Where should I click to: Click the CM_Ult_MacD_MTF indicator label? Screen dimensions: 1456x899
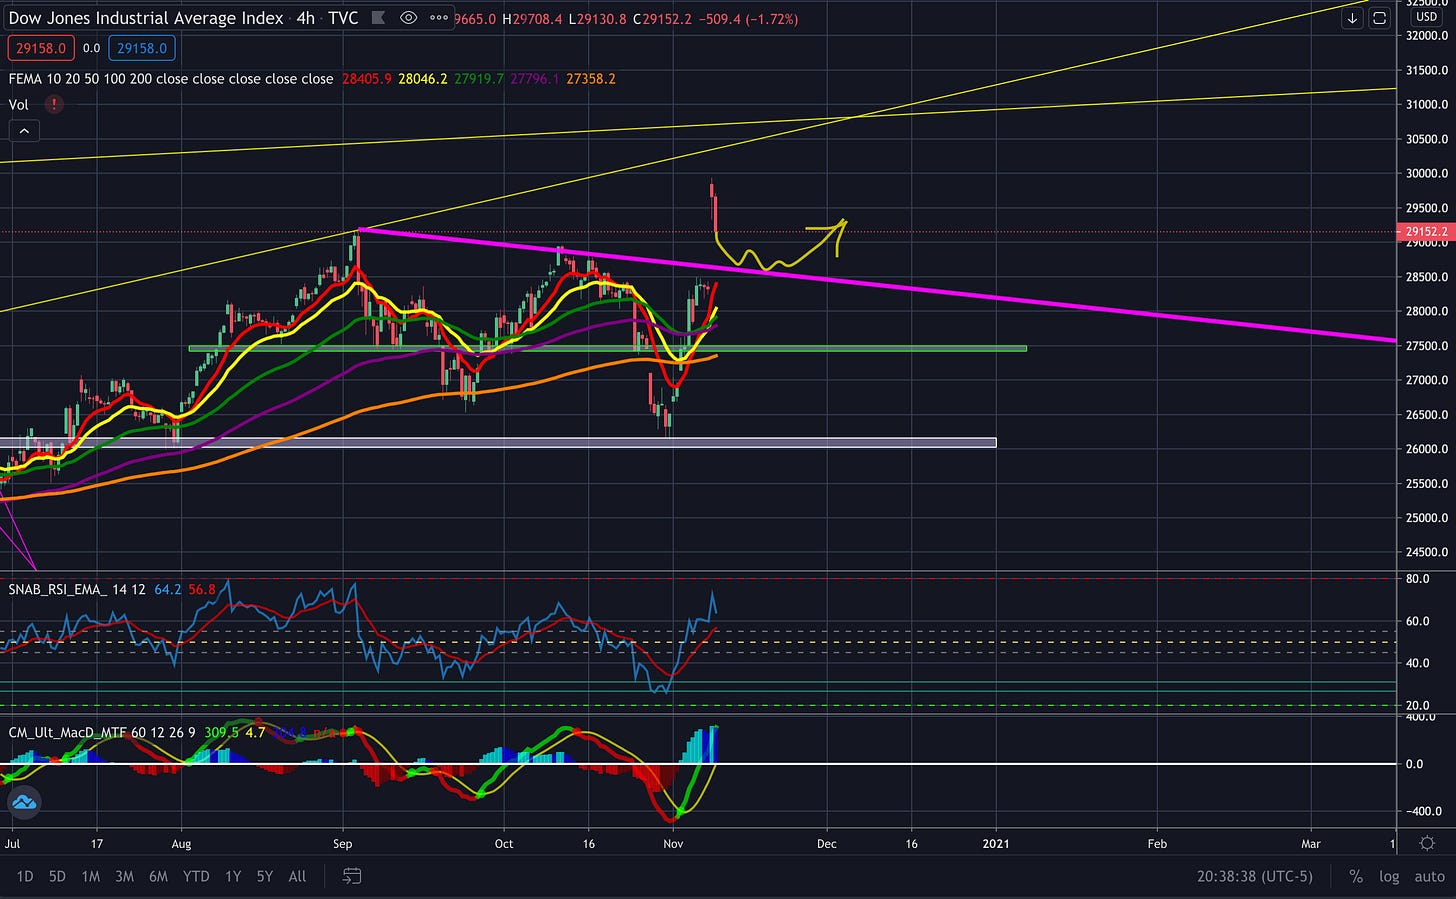point(101,732)
